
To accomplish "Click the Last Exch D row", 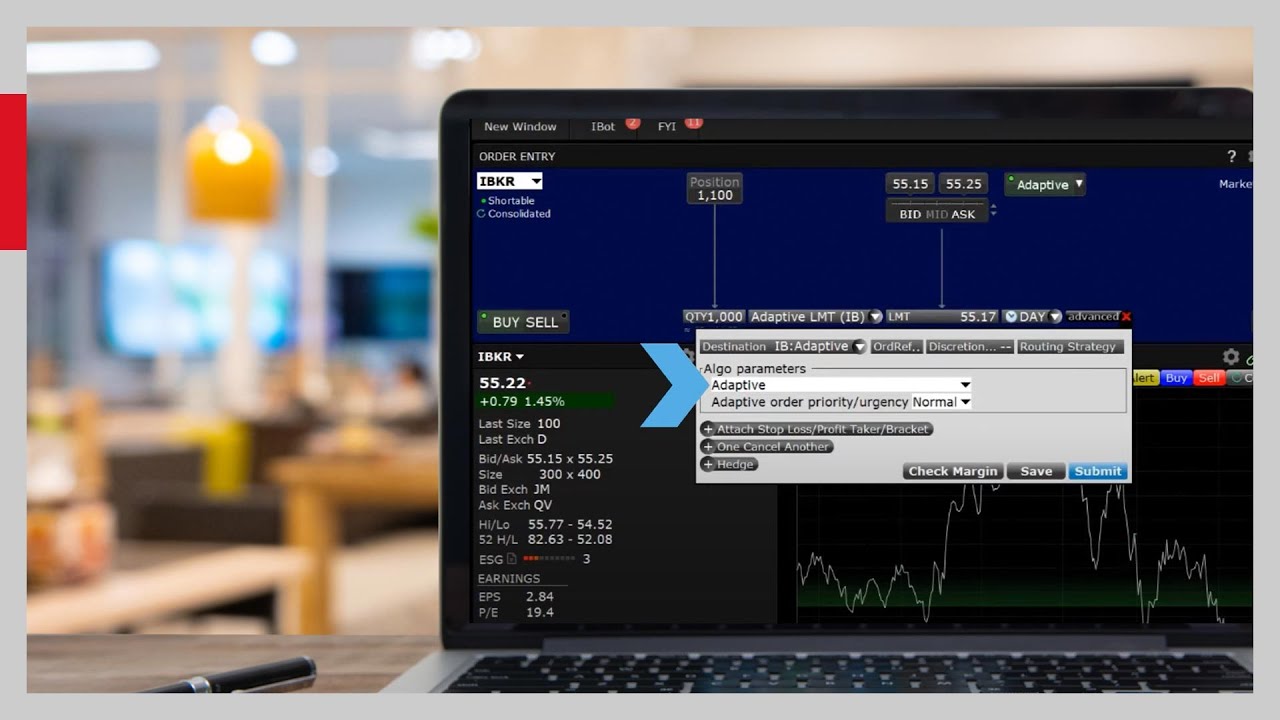I will tap(512, 439).
